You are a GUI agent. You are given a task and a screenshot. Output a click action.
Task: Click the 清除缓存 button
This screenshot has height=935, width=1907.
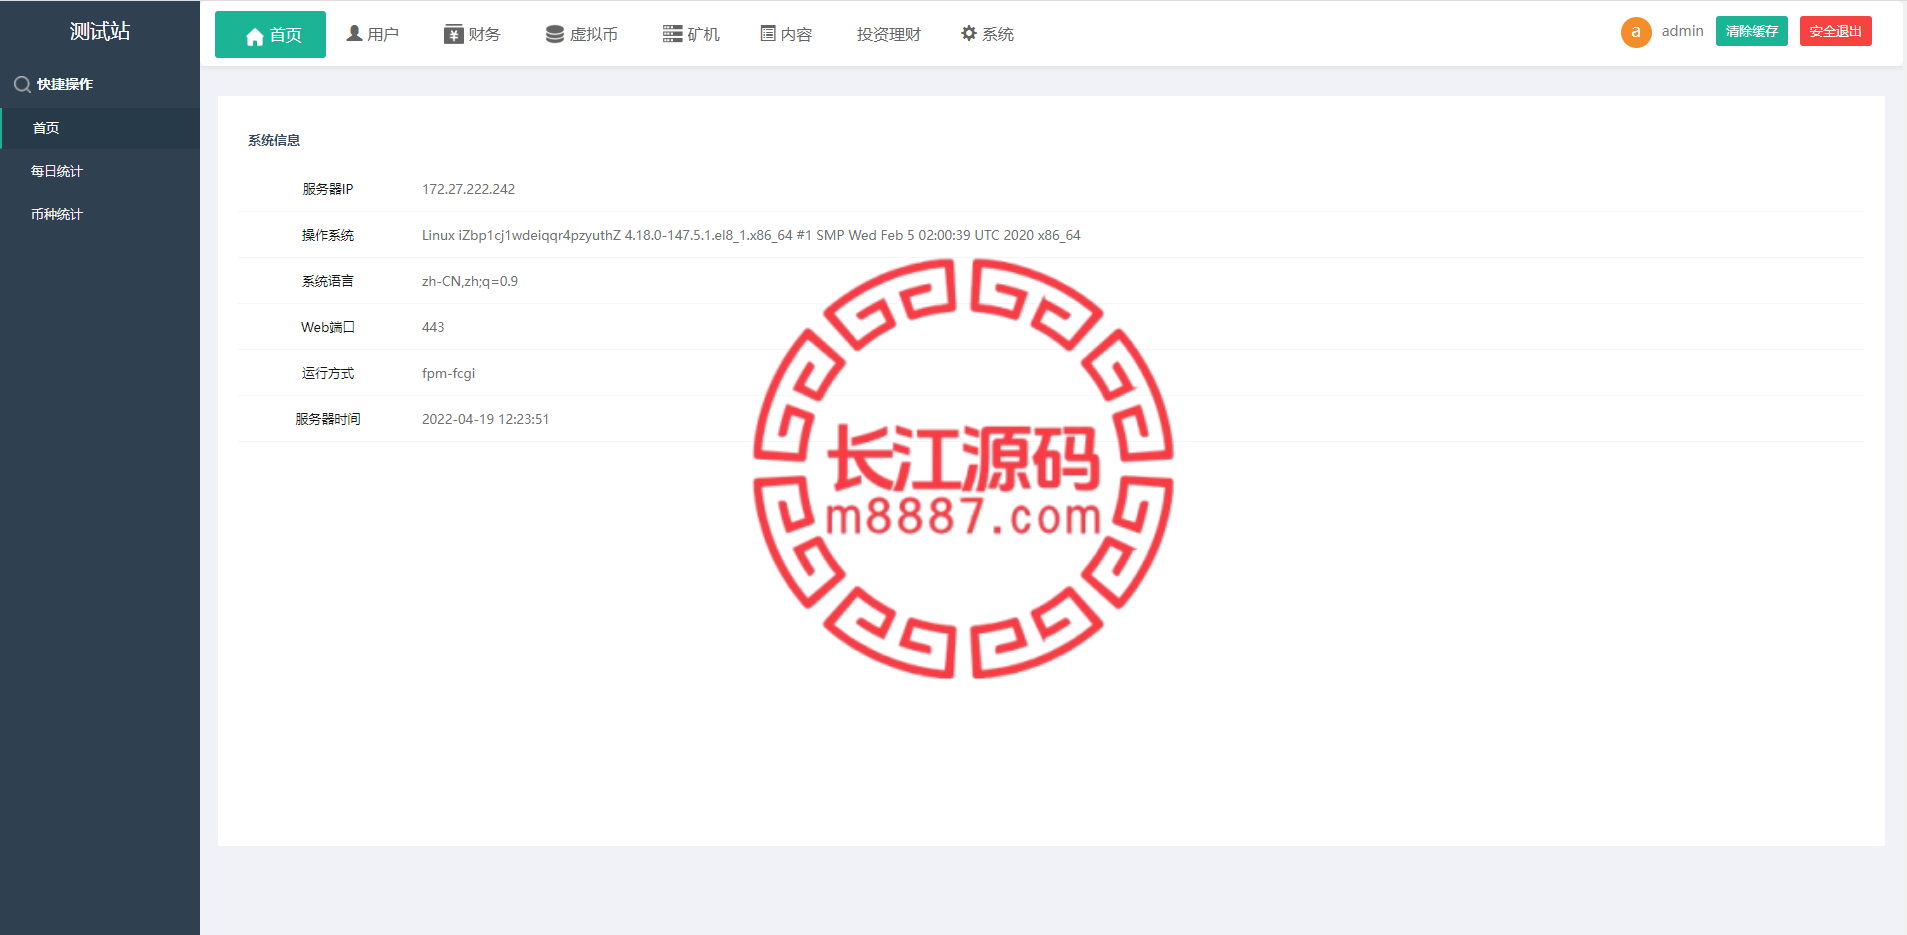pos(1752,31)
